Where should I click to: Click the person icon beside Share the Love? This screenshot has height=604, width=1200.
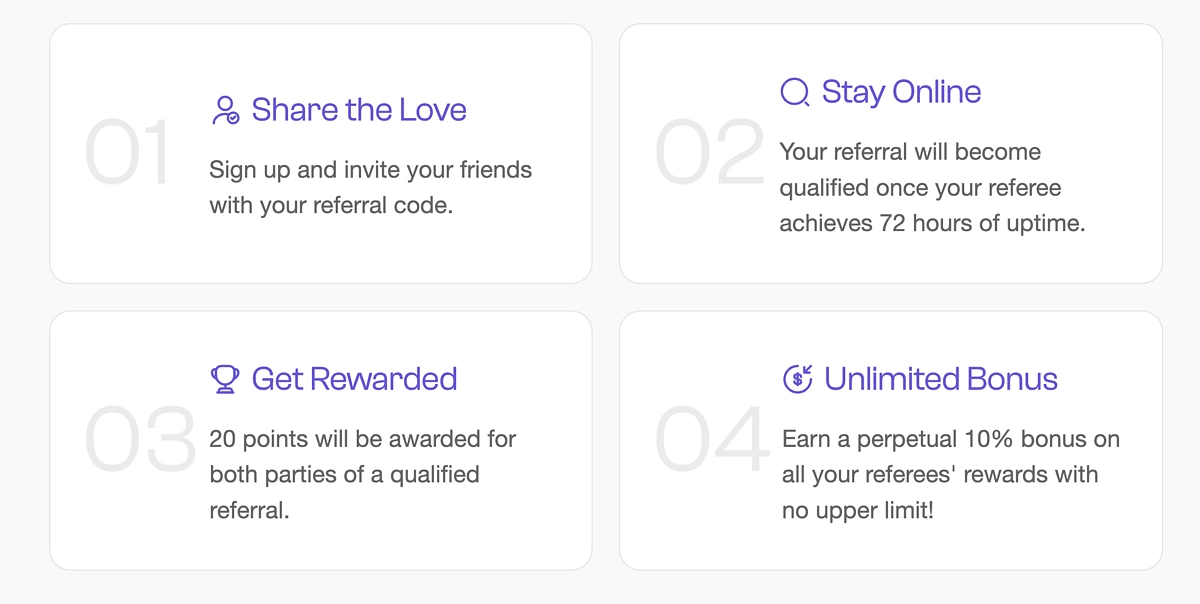point(226,110)
